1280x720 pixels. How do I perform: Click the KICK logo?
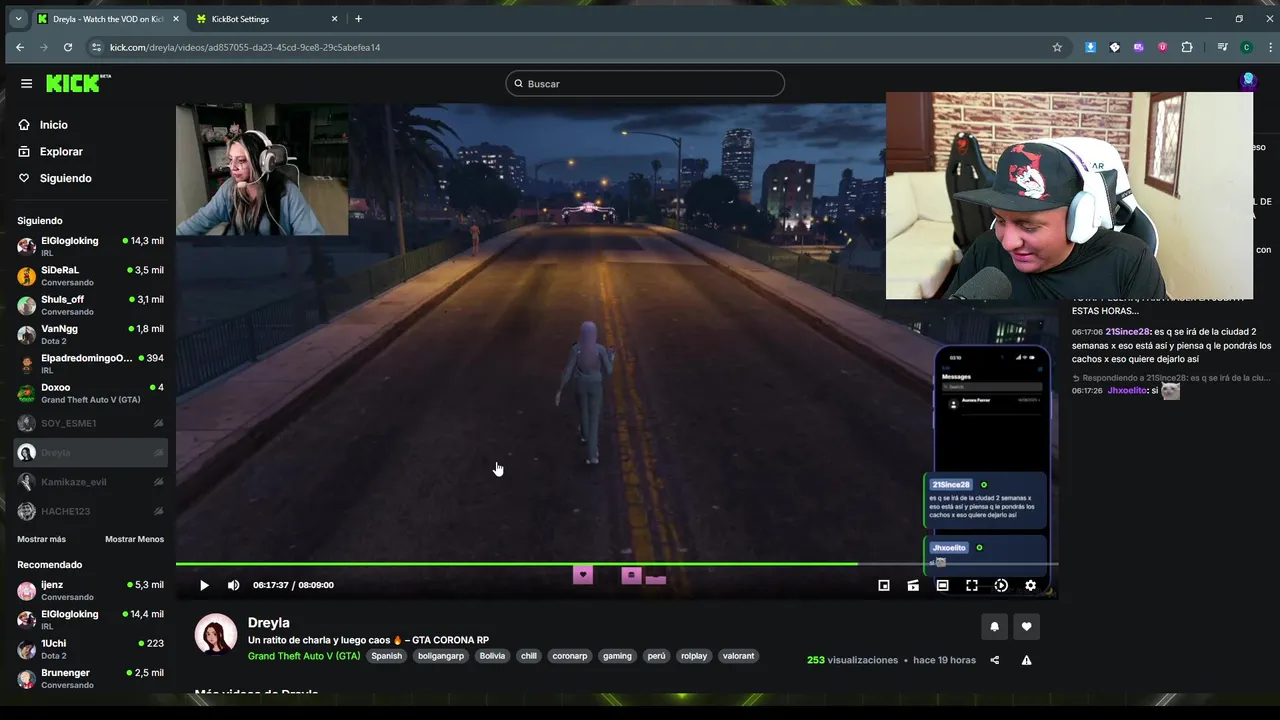click(x=78, y=83)
